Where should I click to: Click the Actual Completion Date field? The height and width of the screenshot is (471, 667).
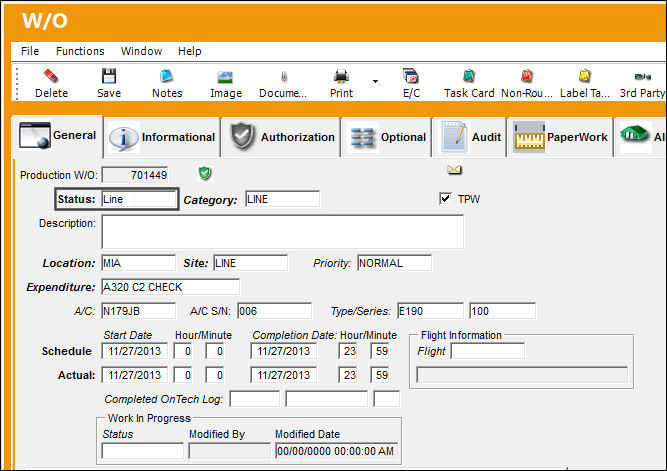pyautogui.click(x=283, y=375)
